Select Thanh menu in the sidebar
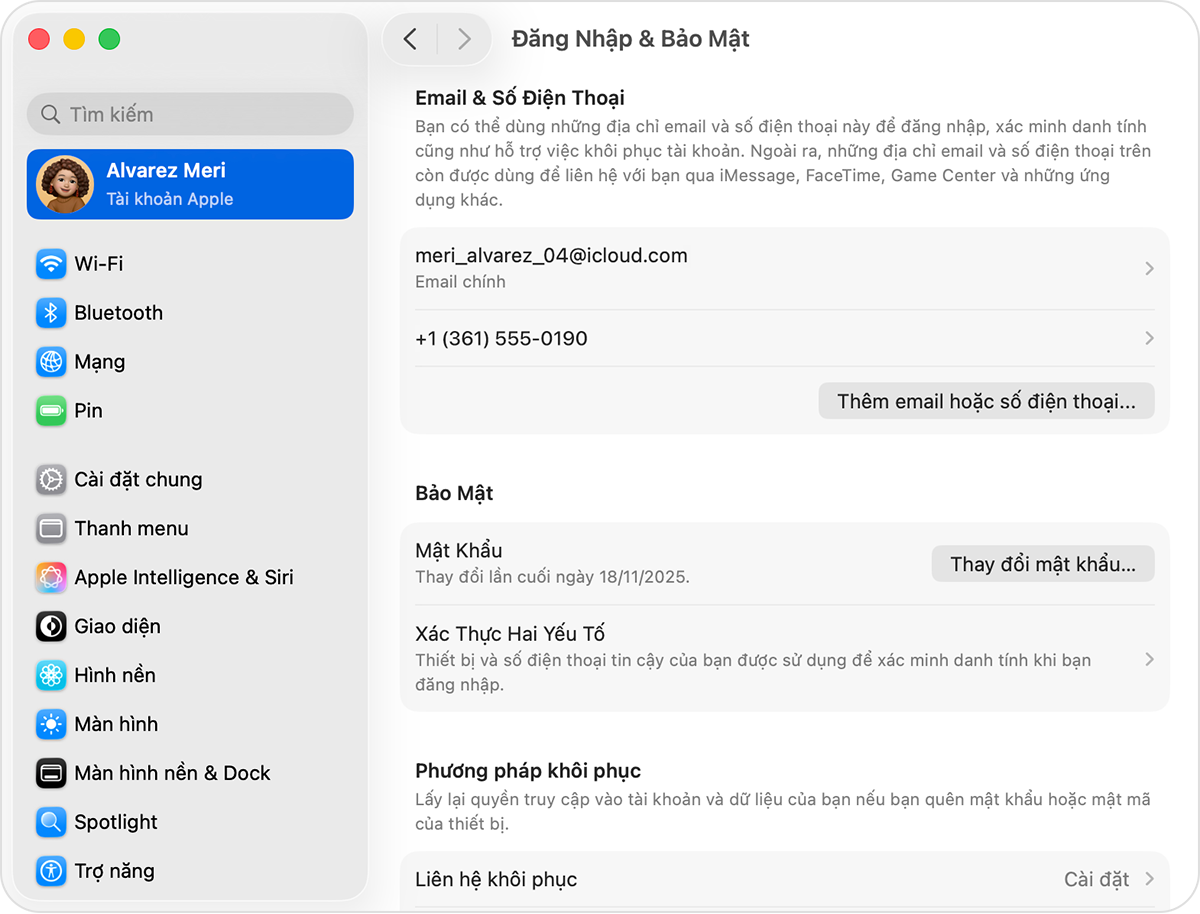Screen dimensions: 1200x914 pos(131,529)
